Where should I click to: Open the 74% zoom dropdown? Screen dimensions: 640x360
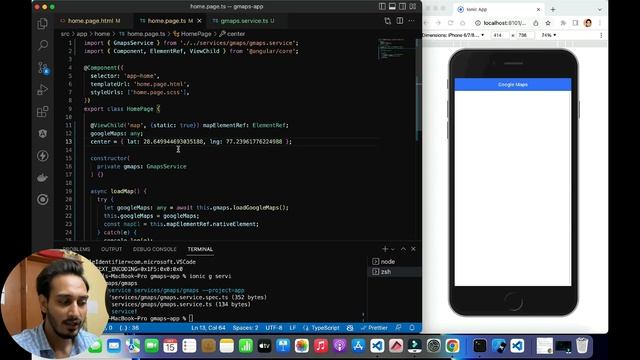[548, 35]
